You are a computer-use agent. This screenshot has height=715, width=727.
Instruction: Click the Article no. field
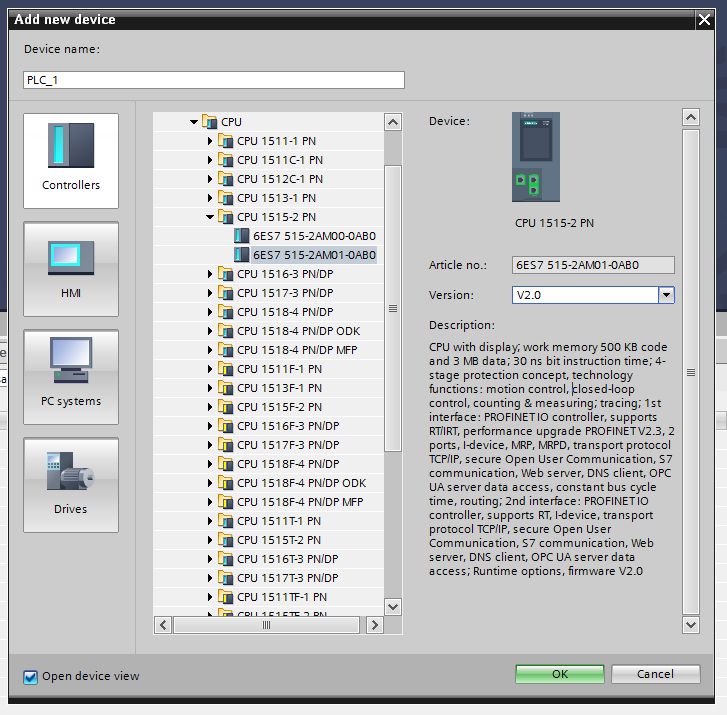(593, 265)
